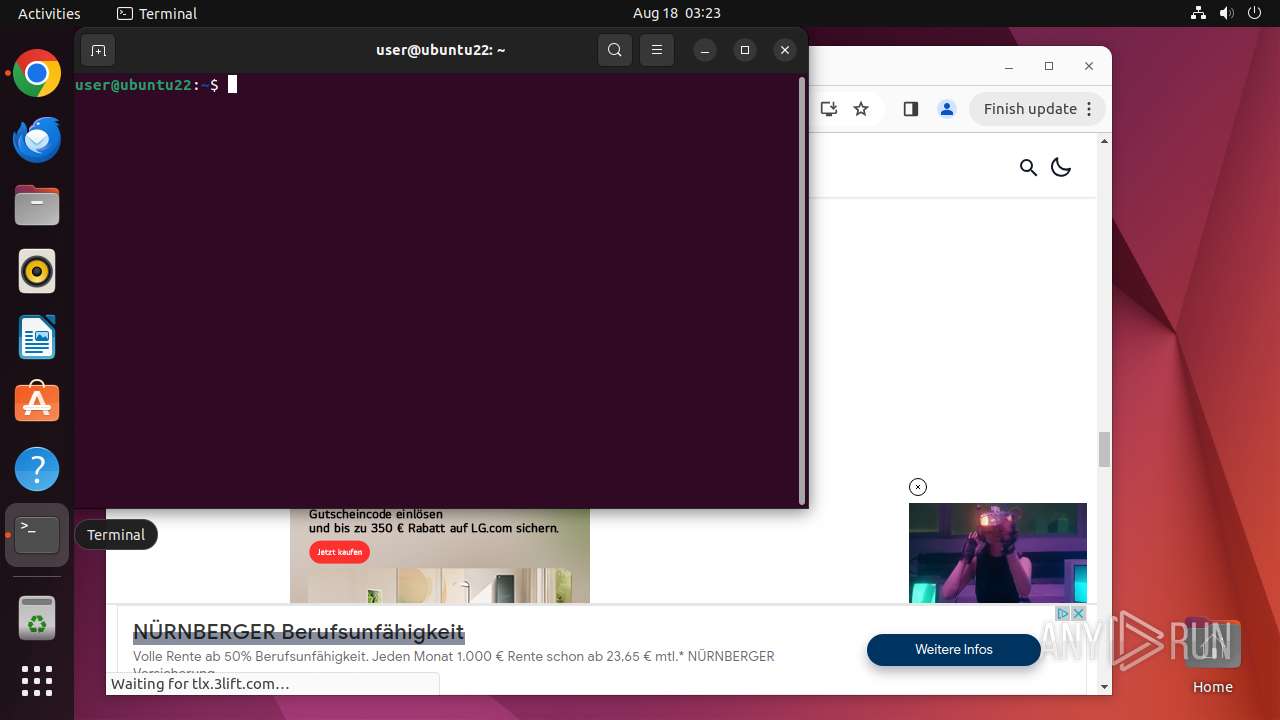1280x720 pixels.
Task: Open the Files manager dock icon
Action: coord(37,206)
